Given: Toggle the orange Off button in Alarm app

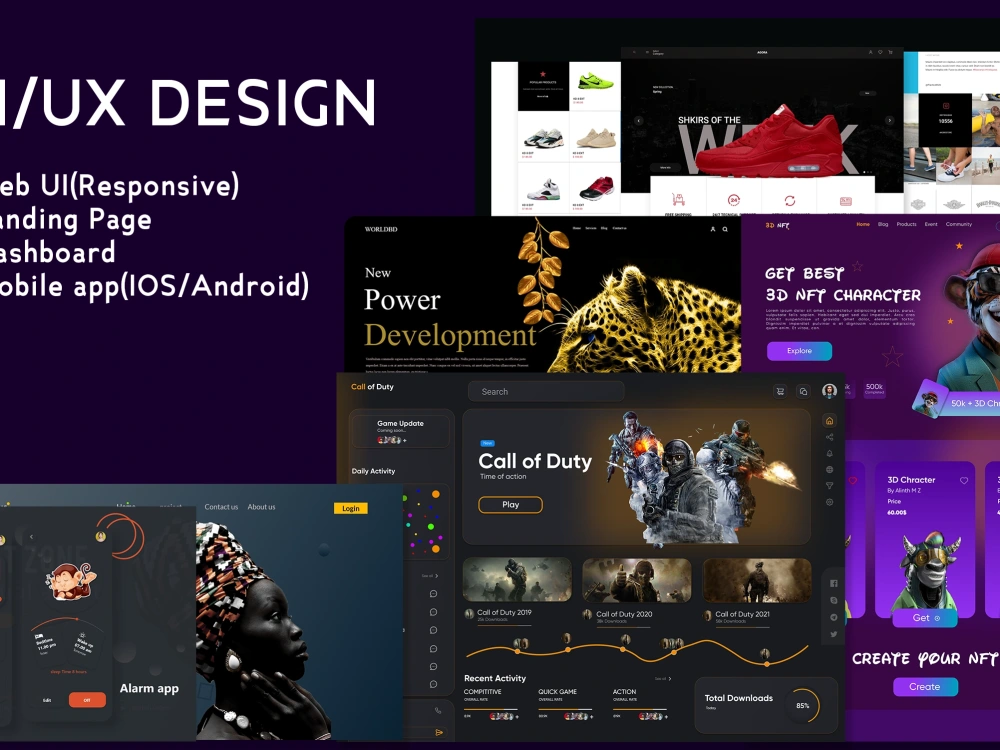Looking at the screenshot, I should [x=87, y=700].
